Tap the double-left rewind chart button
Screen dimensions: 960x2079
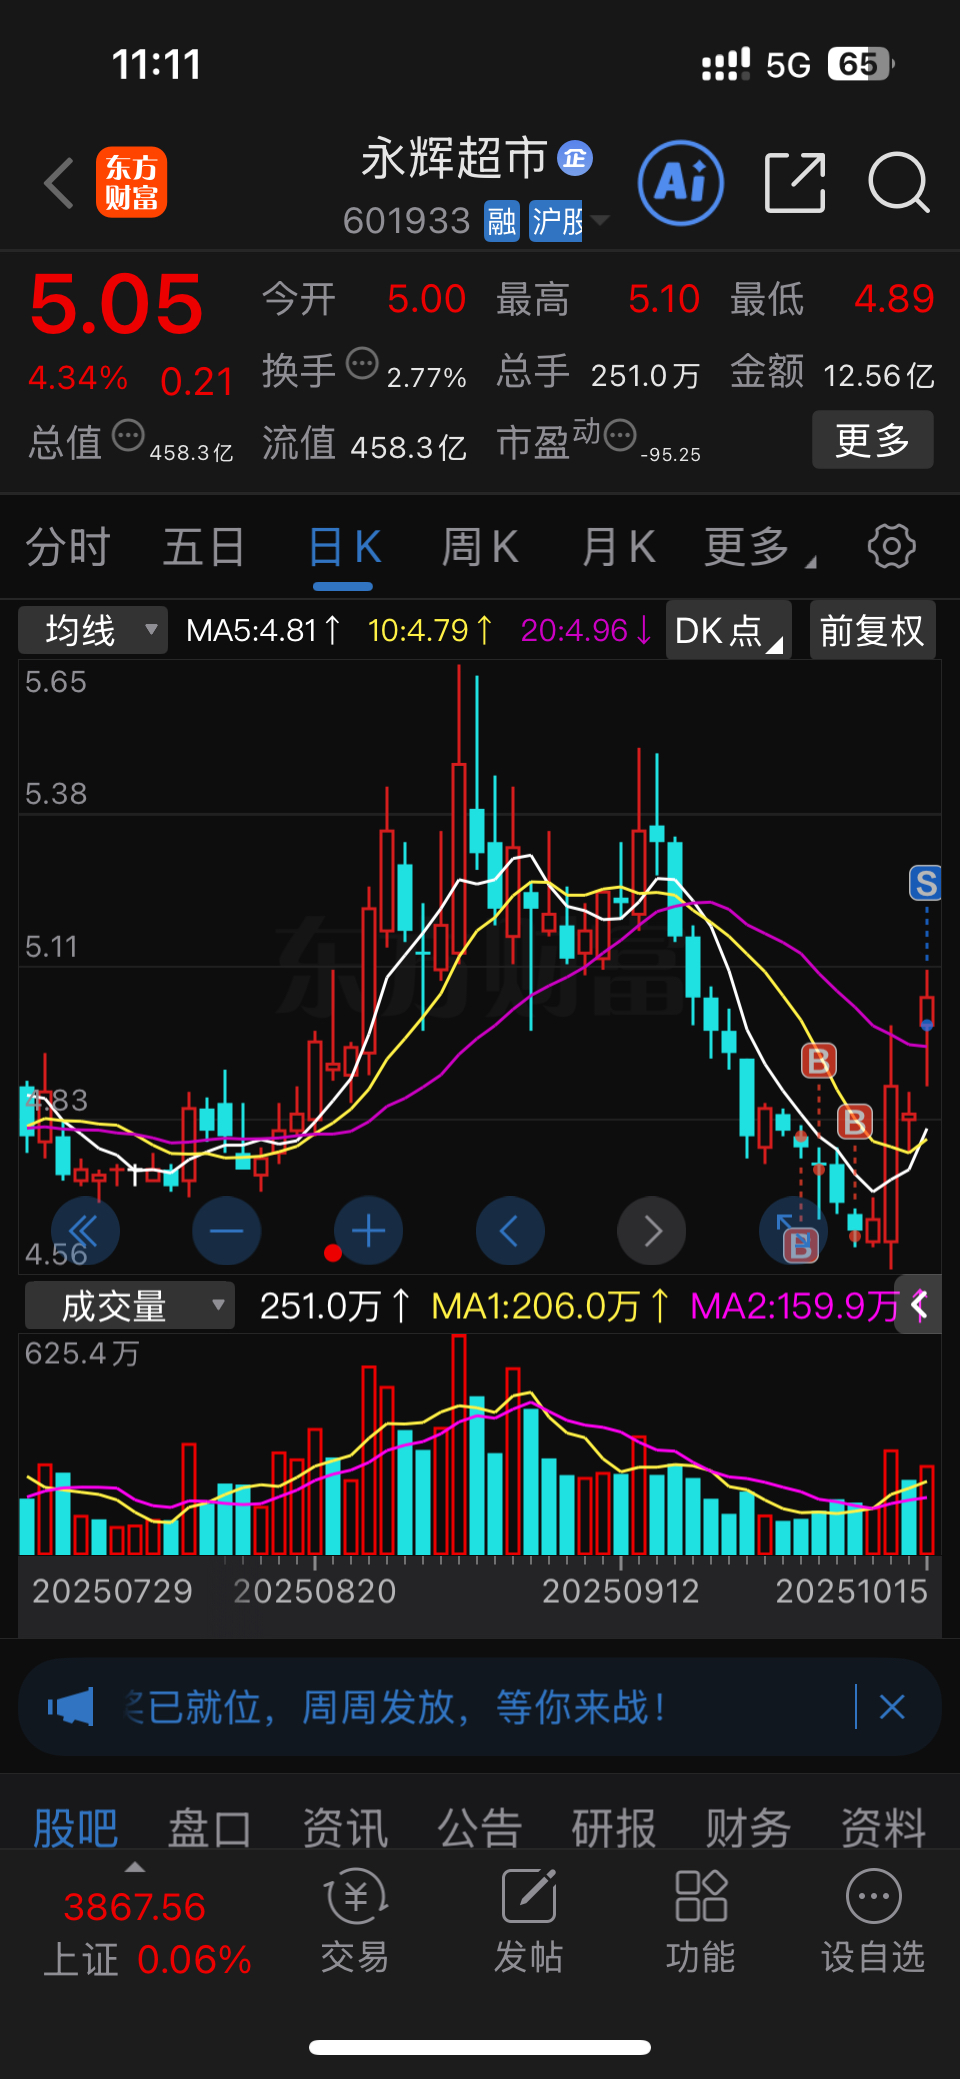(x=85, y=1231)
